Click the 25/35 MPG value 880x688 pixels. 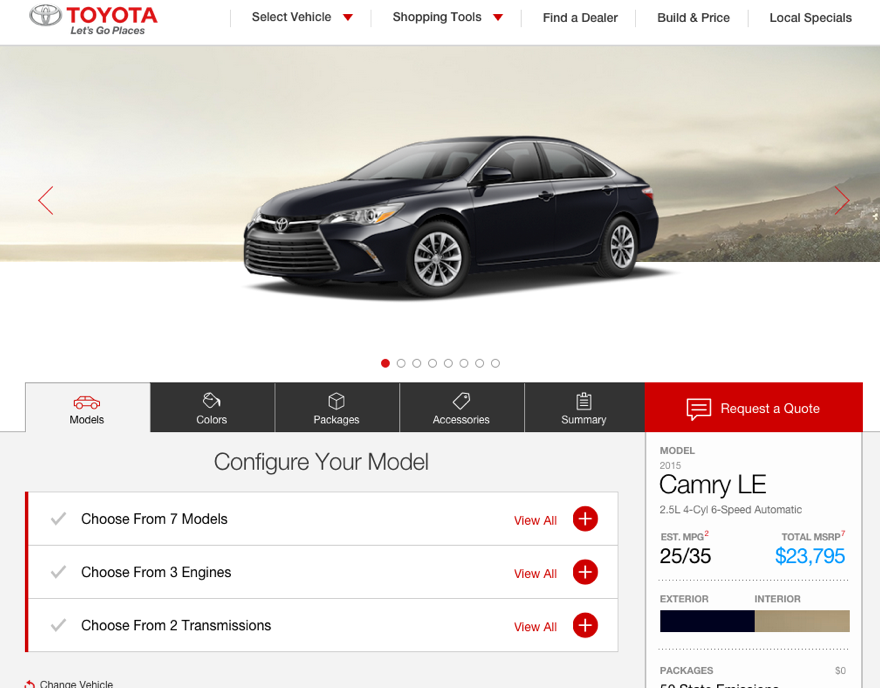point(685,556)
